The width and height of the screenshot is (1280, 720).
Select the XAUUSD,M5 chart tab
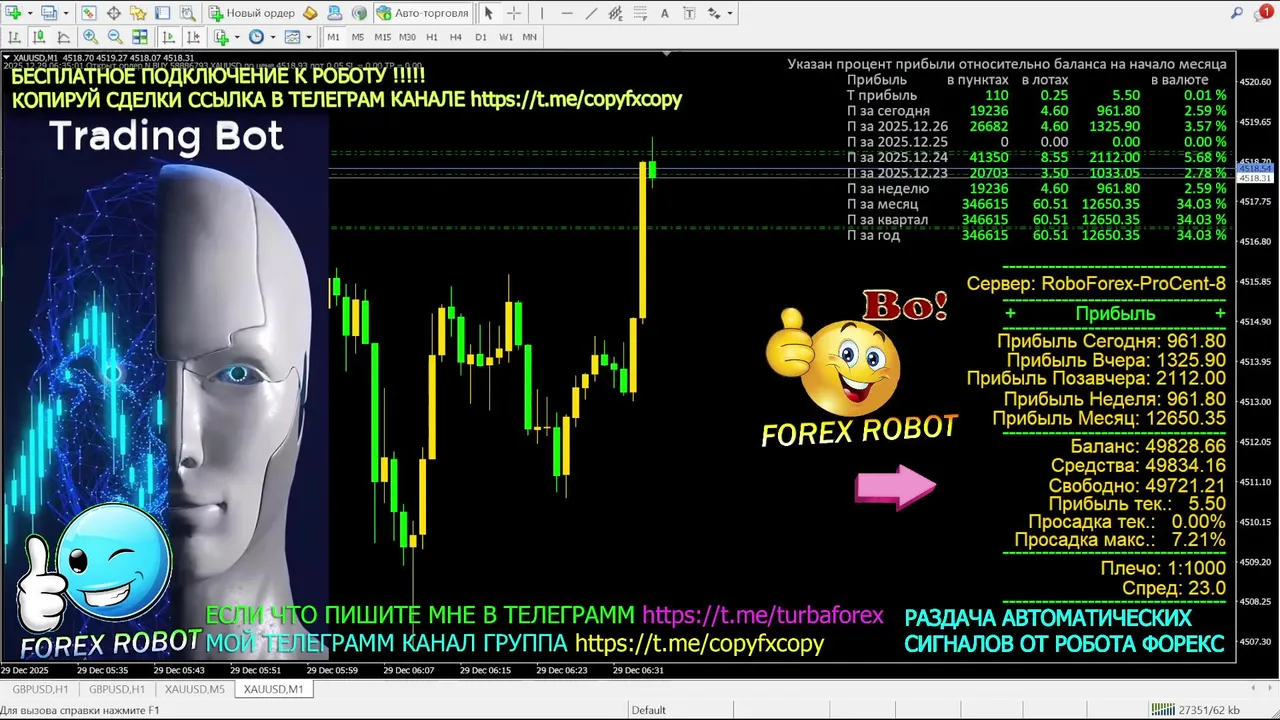[x=194, y=689]
